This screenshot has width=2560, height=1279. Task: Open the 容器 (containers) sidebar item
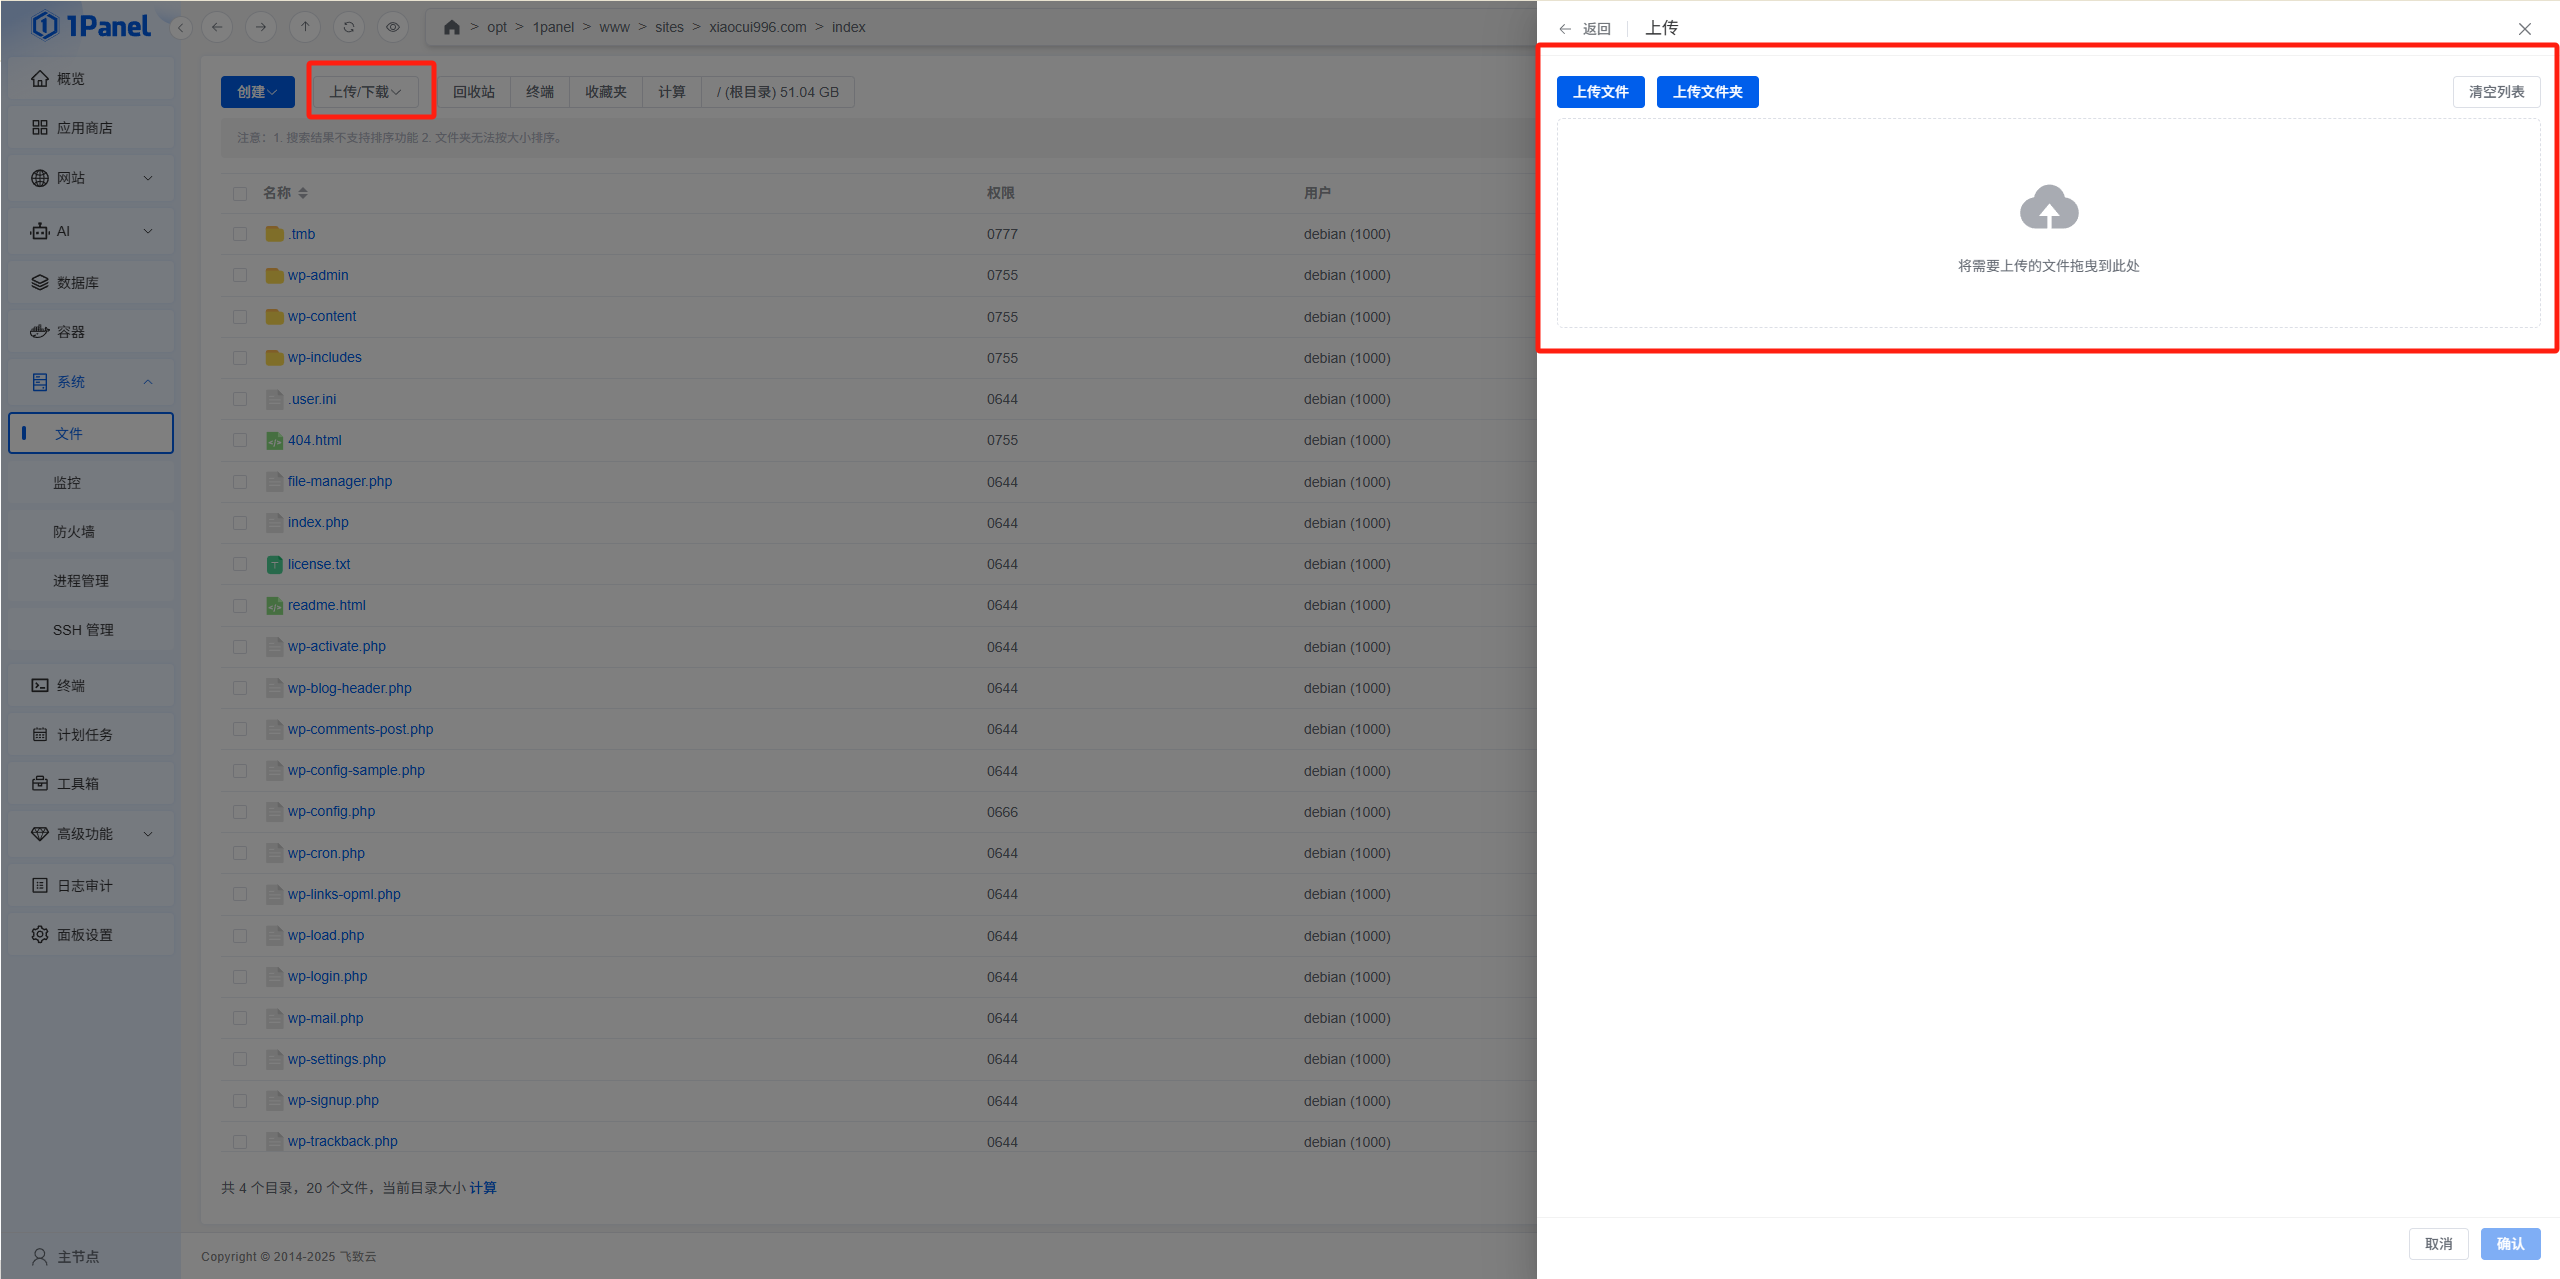(x=70, y=332)
